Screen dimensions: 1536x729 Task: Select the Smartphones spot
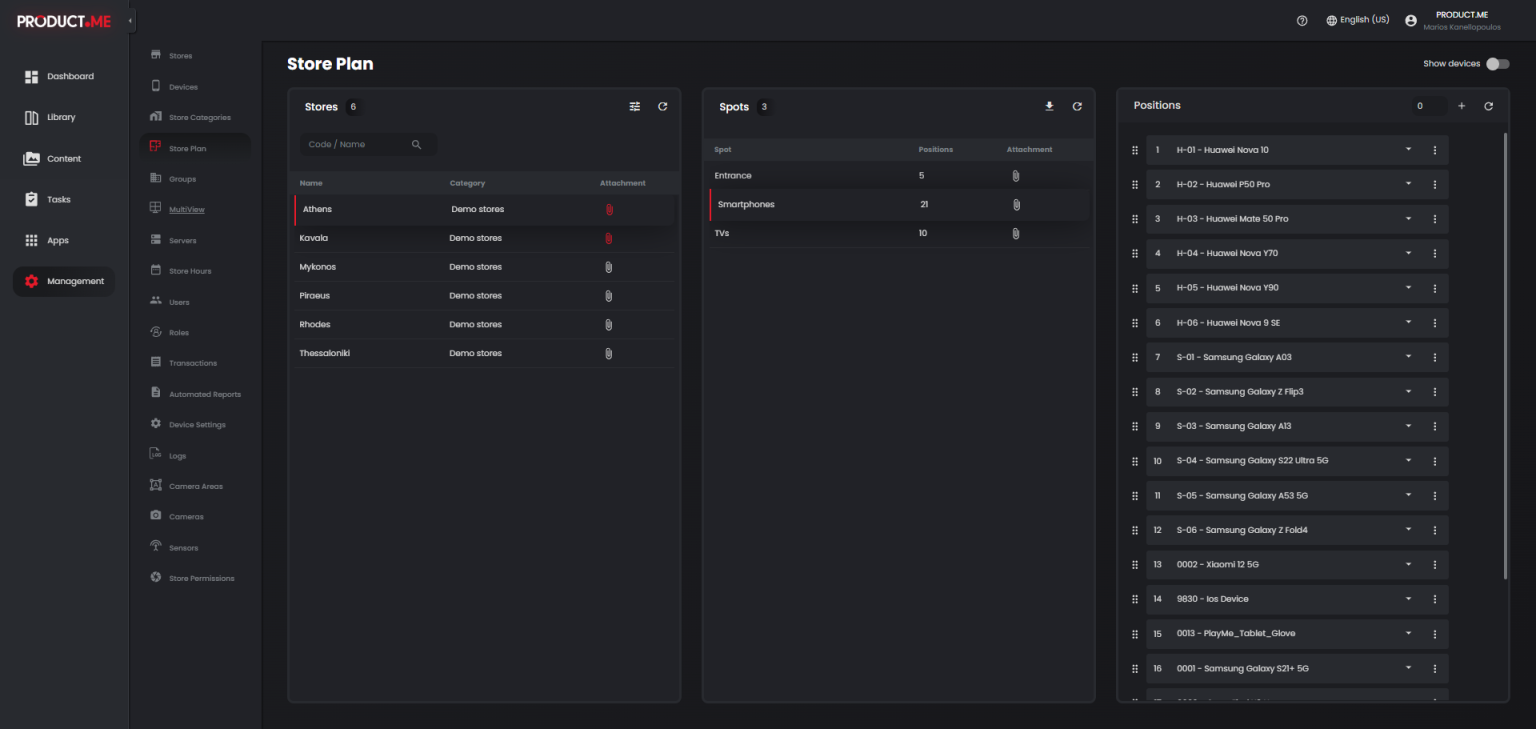click(x=746, y=204)
